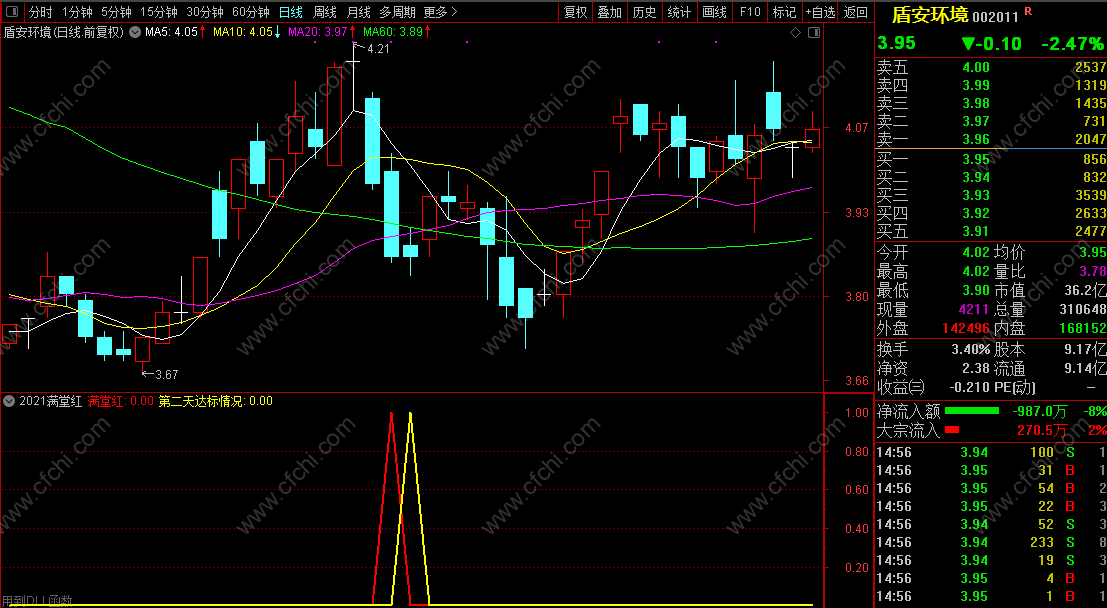Add stock via +自选 button

(820, 12)
